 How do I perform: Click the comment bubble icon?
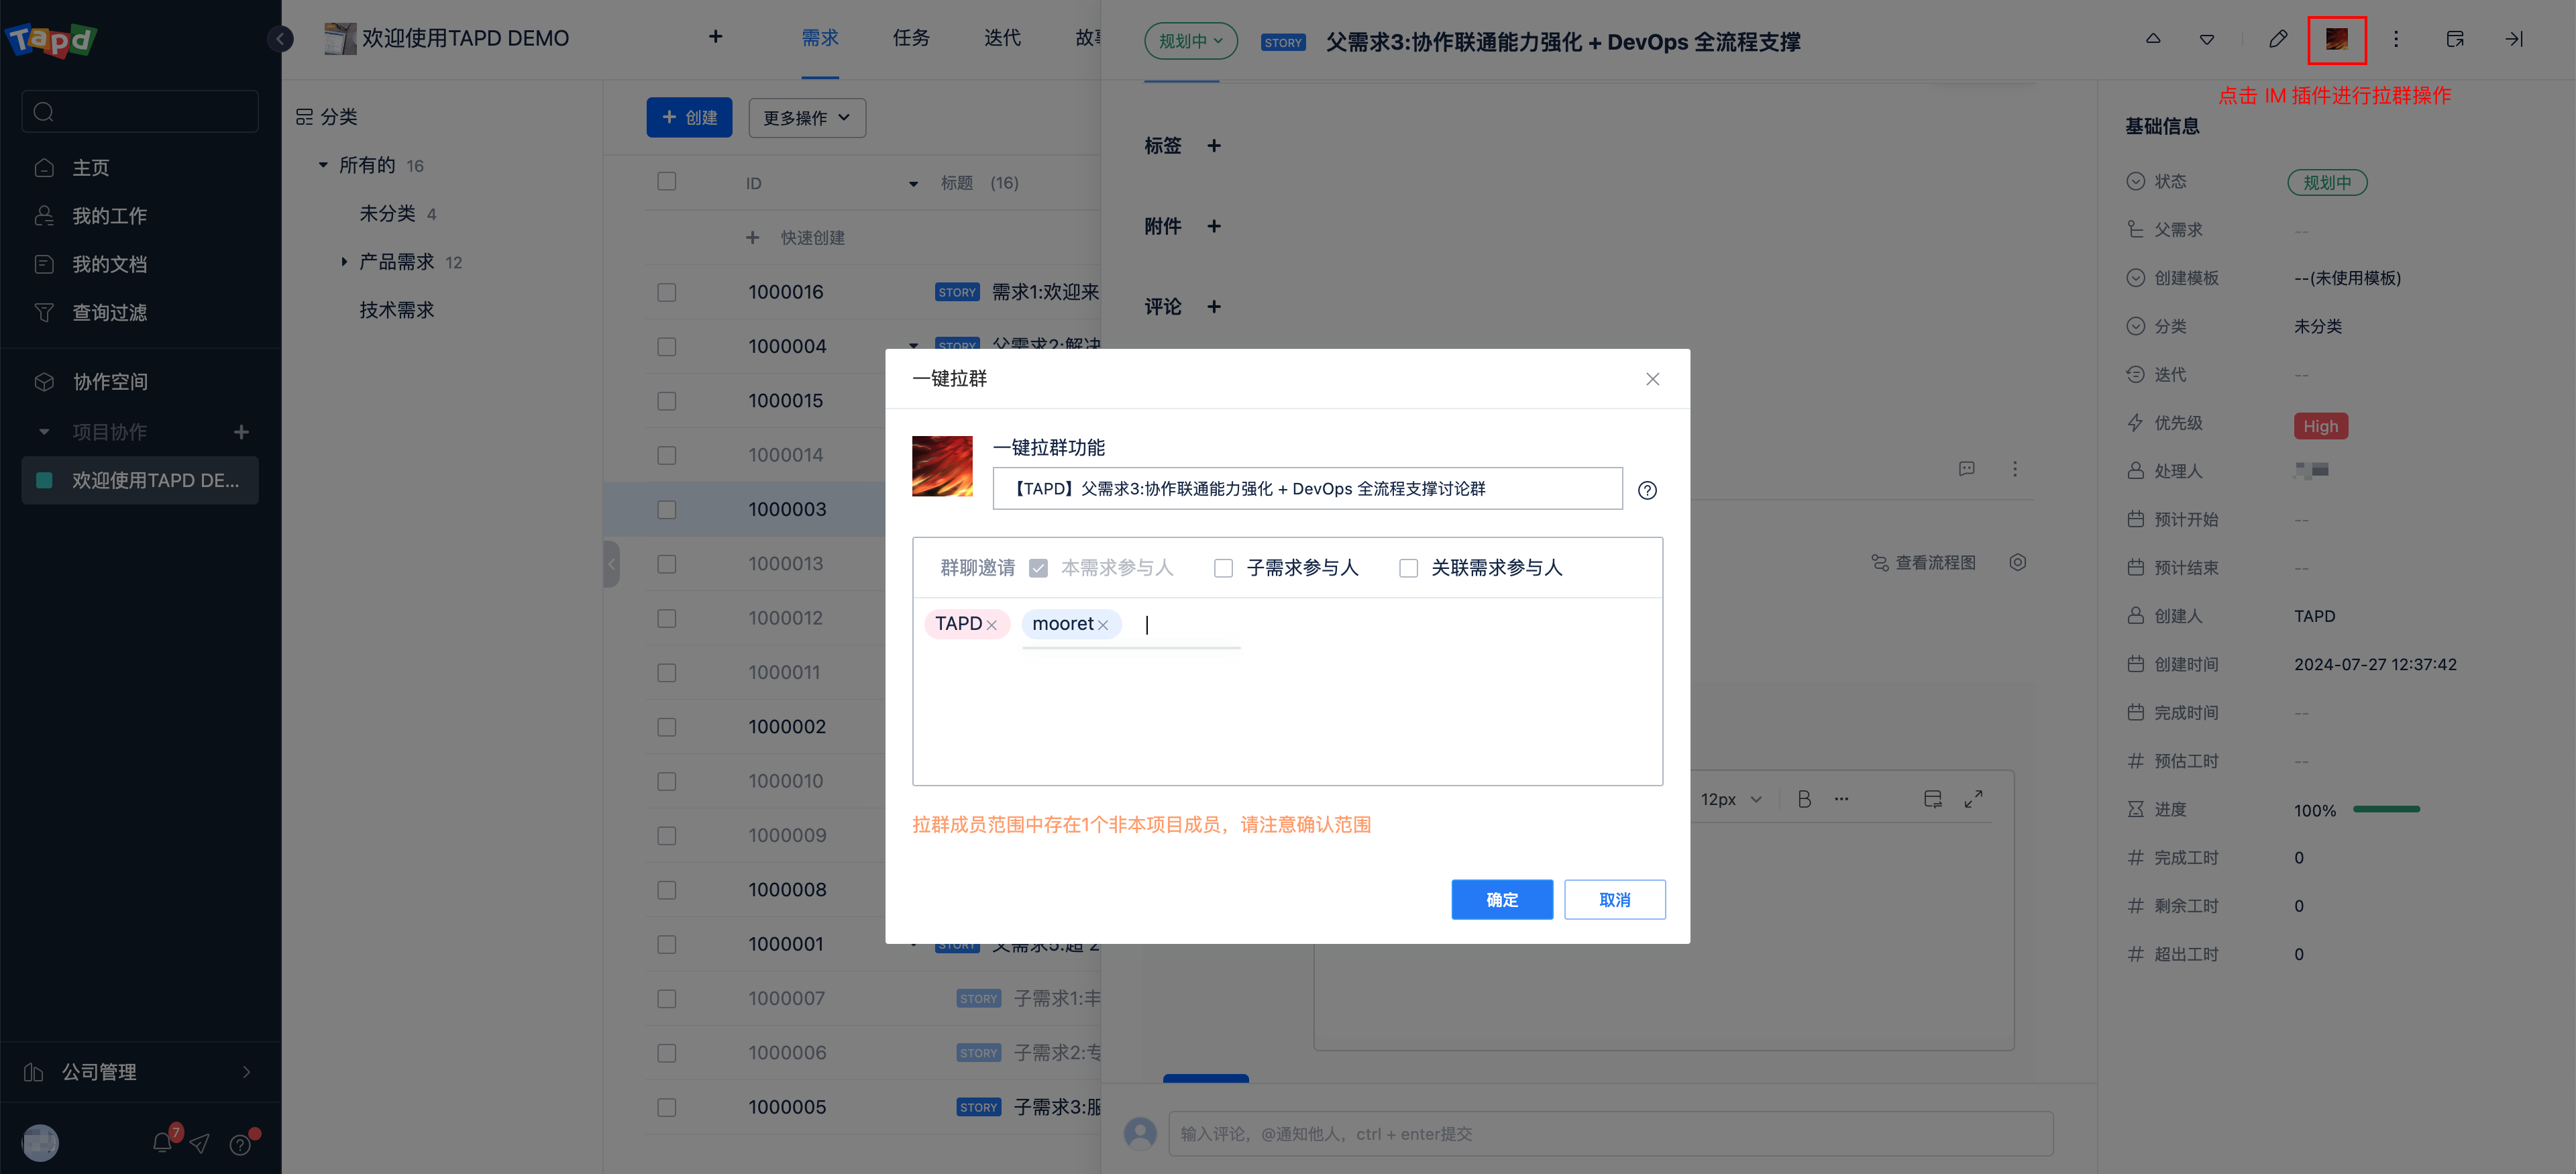click(x=1967, y=469)
